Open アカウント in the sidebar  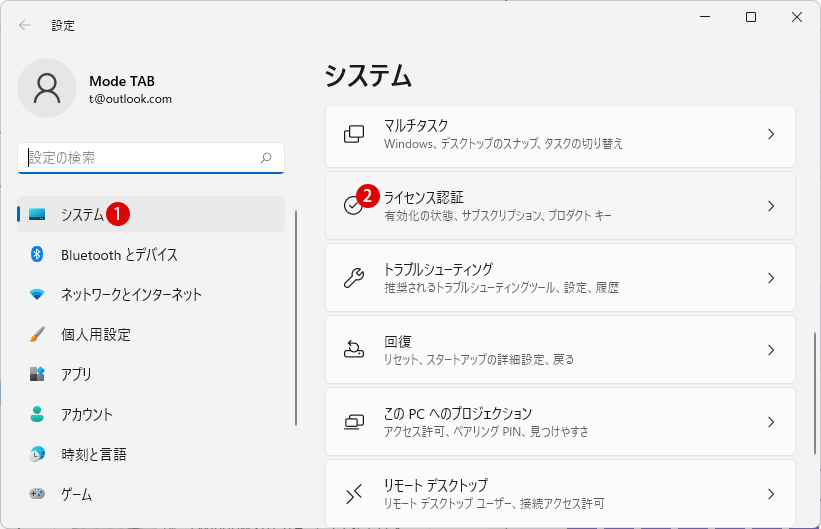coord(151,414)
